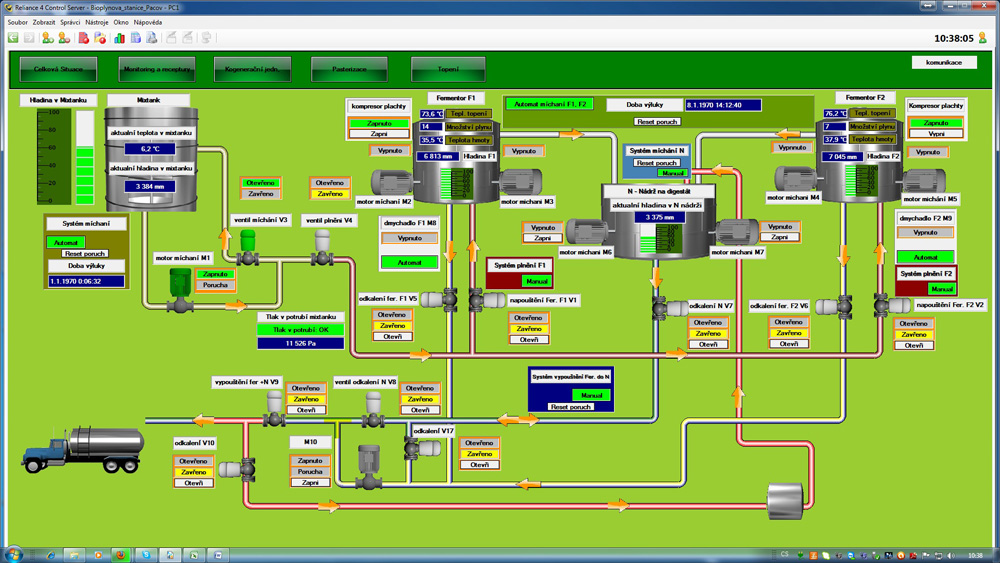Click the ventil plnění V4 valve symbol
Image resolution: width=1000 pixels, height=563 pixels.
pos(322,249)
